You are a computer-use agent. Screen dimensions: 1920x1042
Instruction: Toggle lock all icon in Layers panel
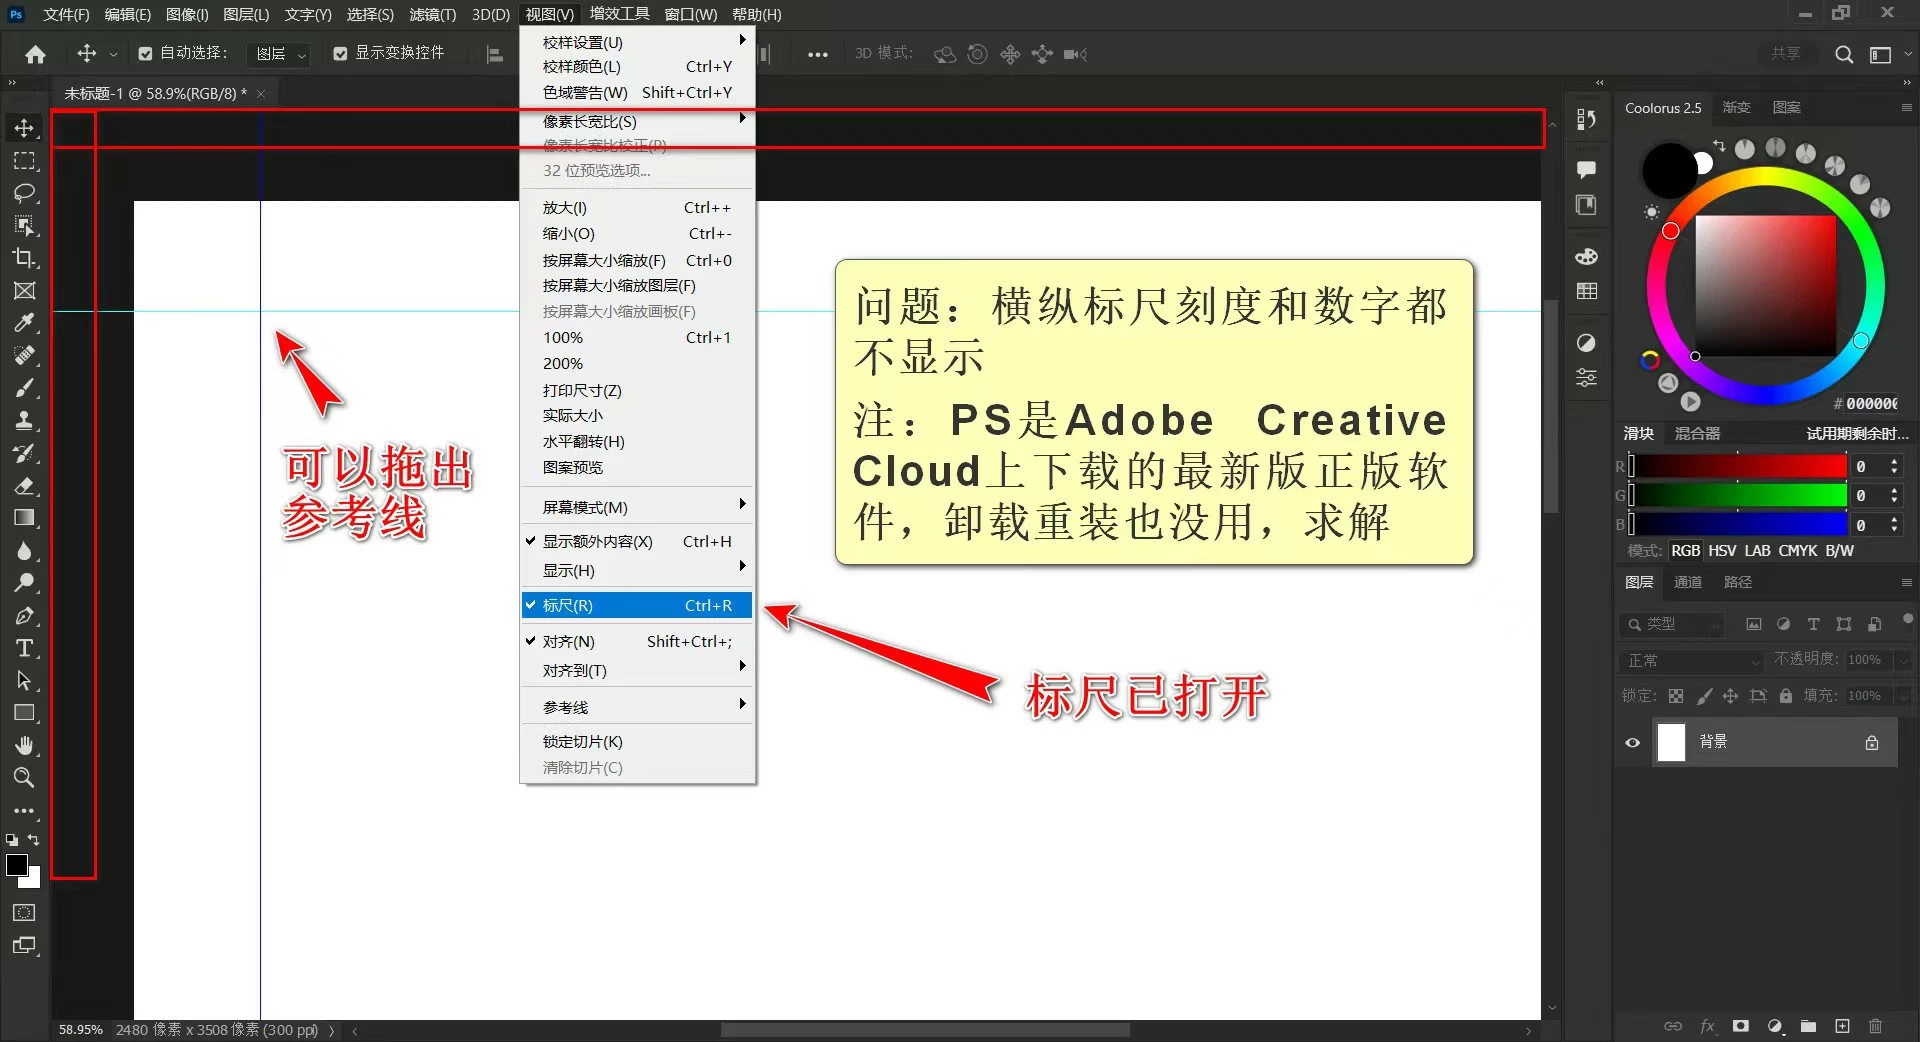pyautogui.click(x=1786, y=696)
